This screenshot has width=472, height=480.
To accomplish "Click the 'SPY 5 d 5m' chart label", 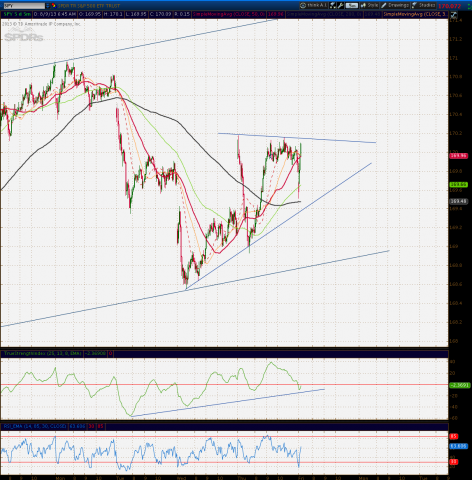I will [17, 14].
